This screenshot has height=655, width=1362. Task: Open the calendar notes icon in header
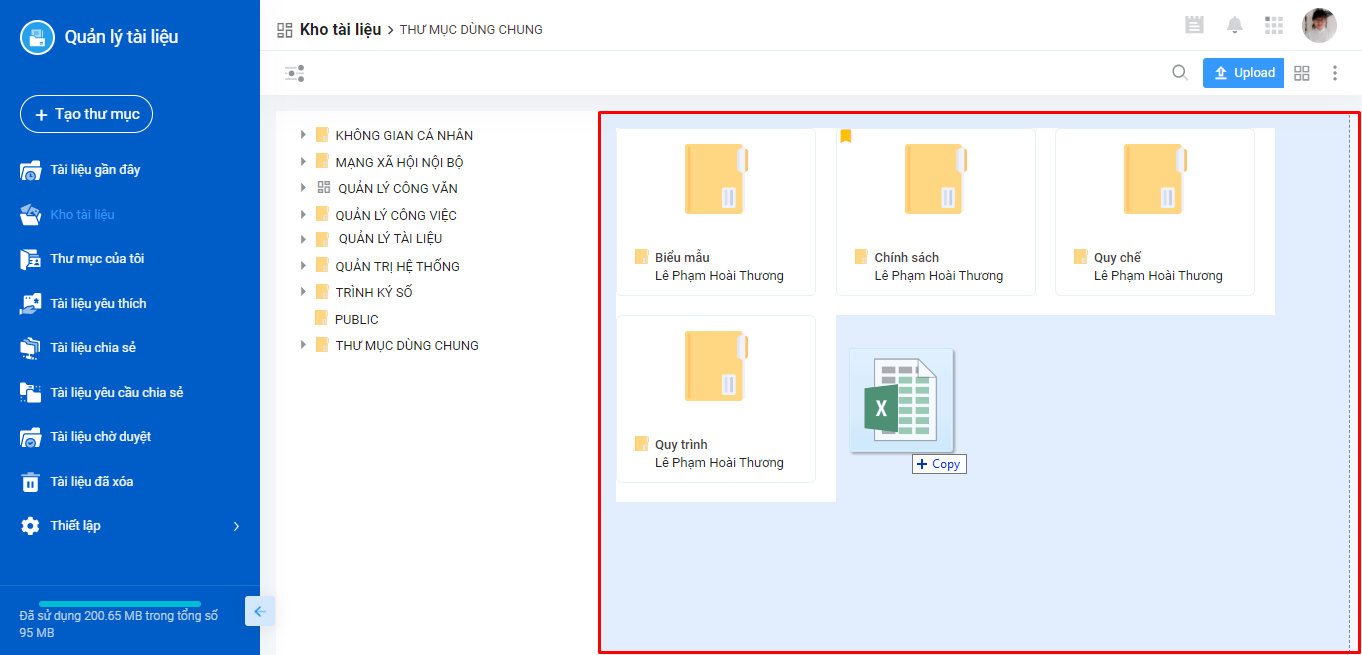pyautogui.click(x=1194, y=25)
